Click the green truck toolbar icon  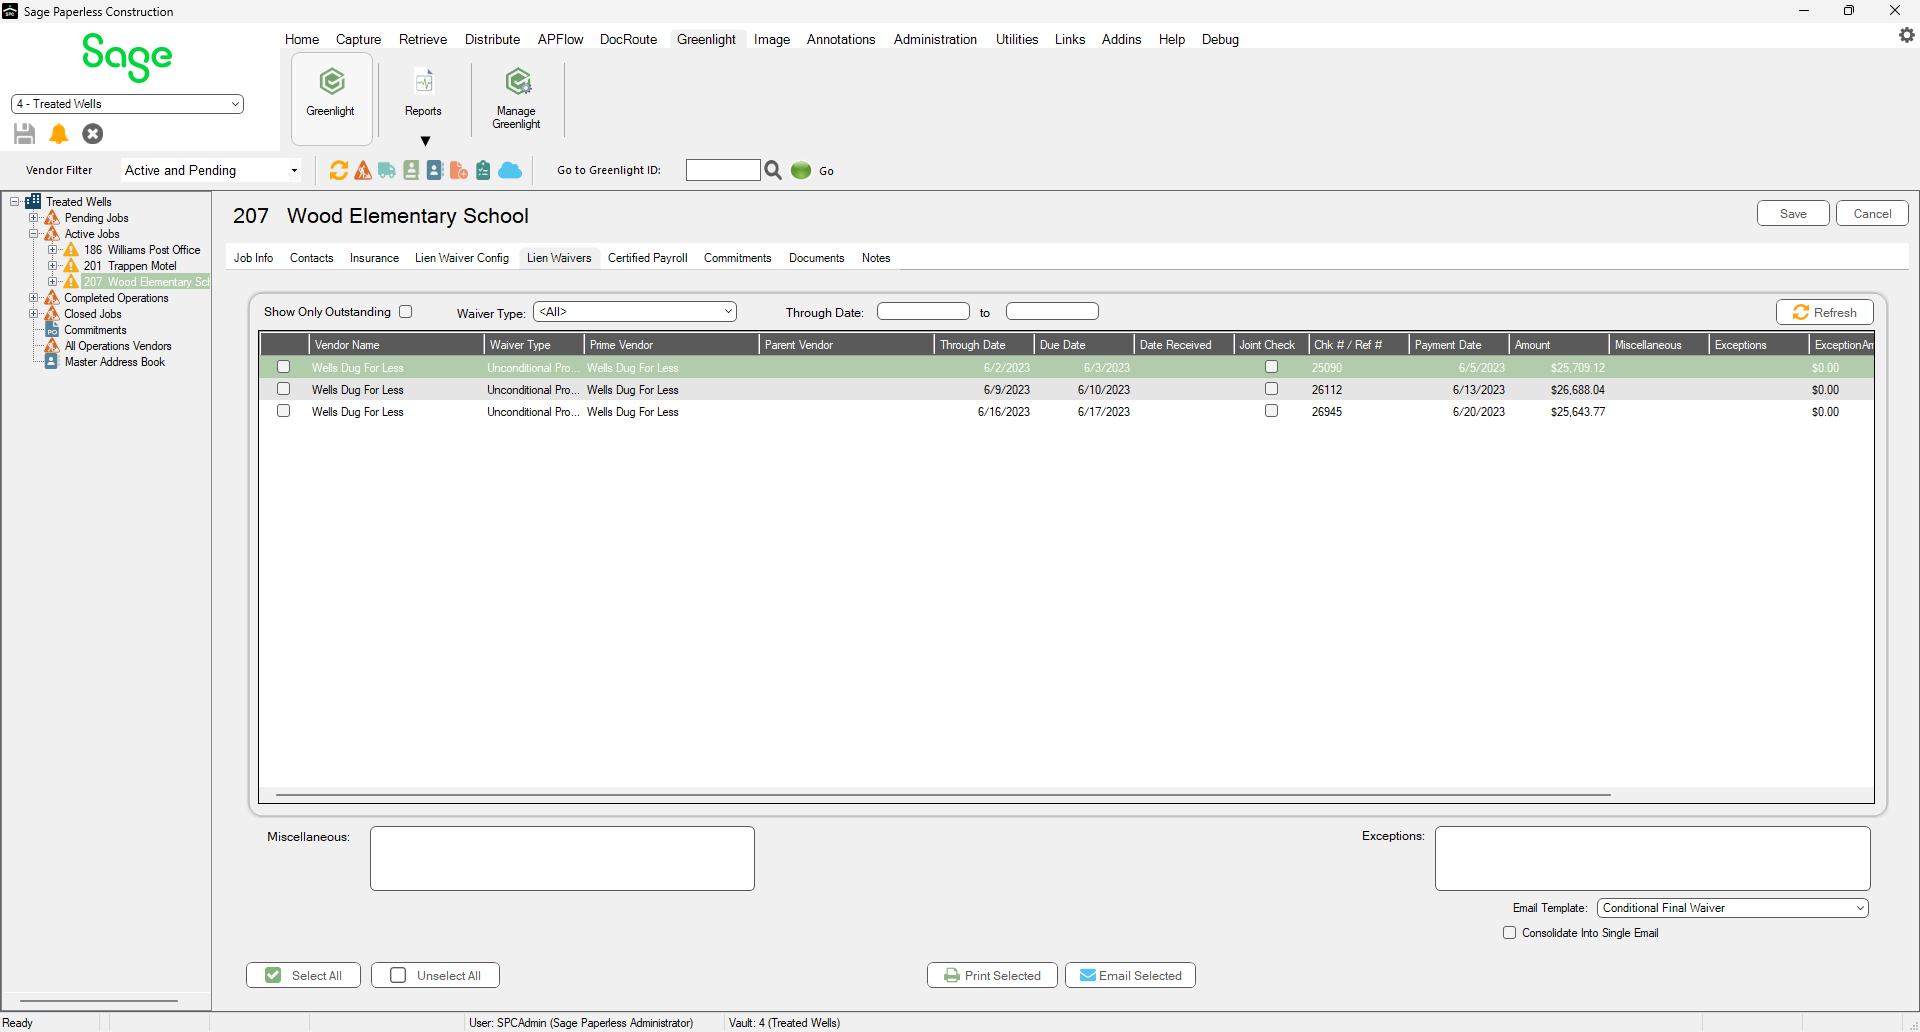coord(387,171)
